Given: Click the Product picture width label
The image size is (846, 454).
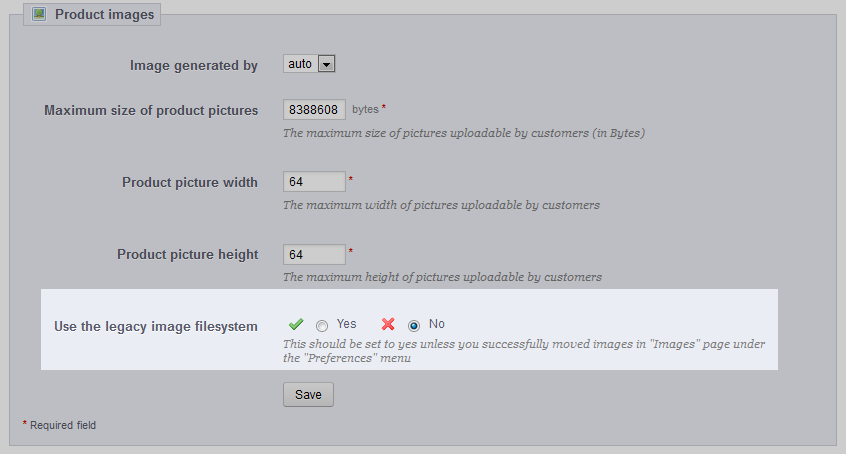Looking at the screenshot, I should click(190, 182).
